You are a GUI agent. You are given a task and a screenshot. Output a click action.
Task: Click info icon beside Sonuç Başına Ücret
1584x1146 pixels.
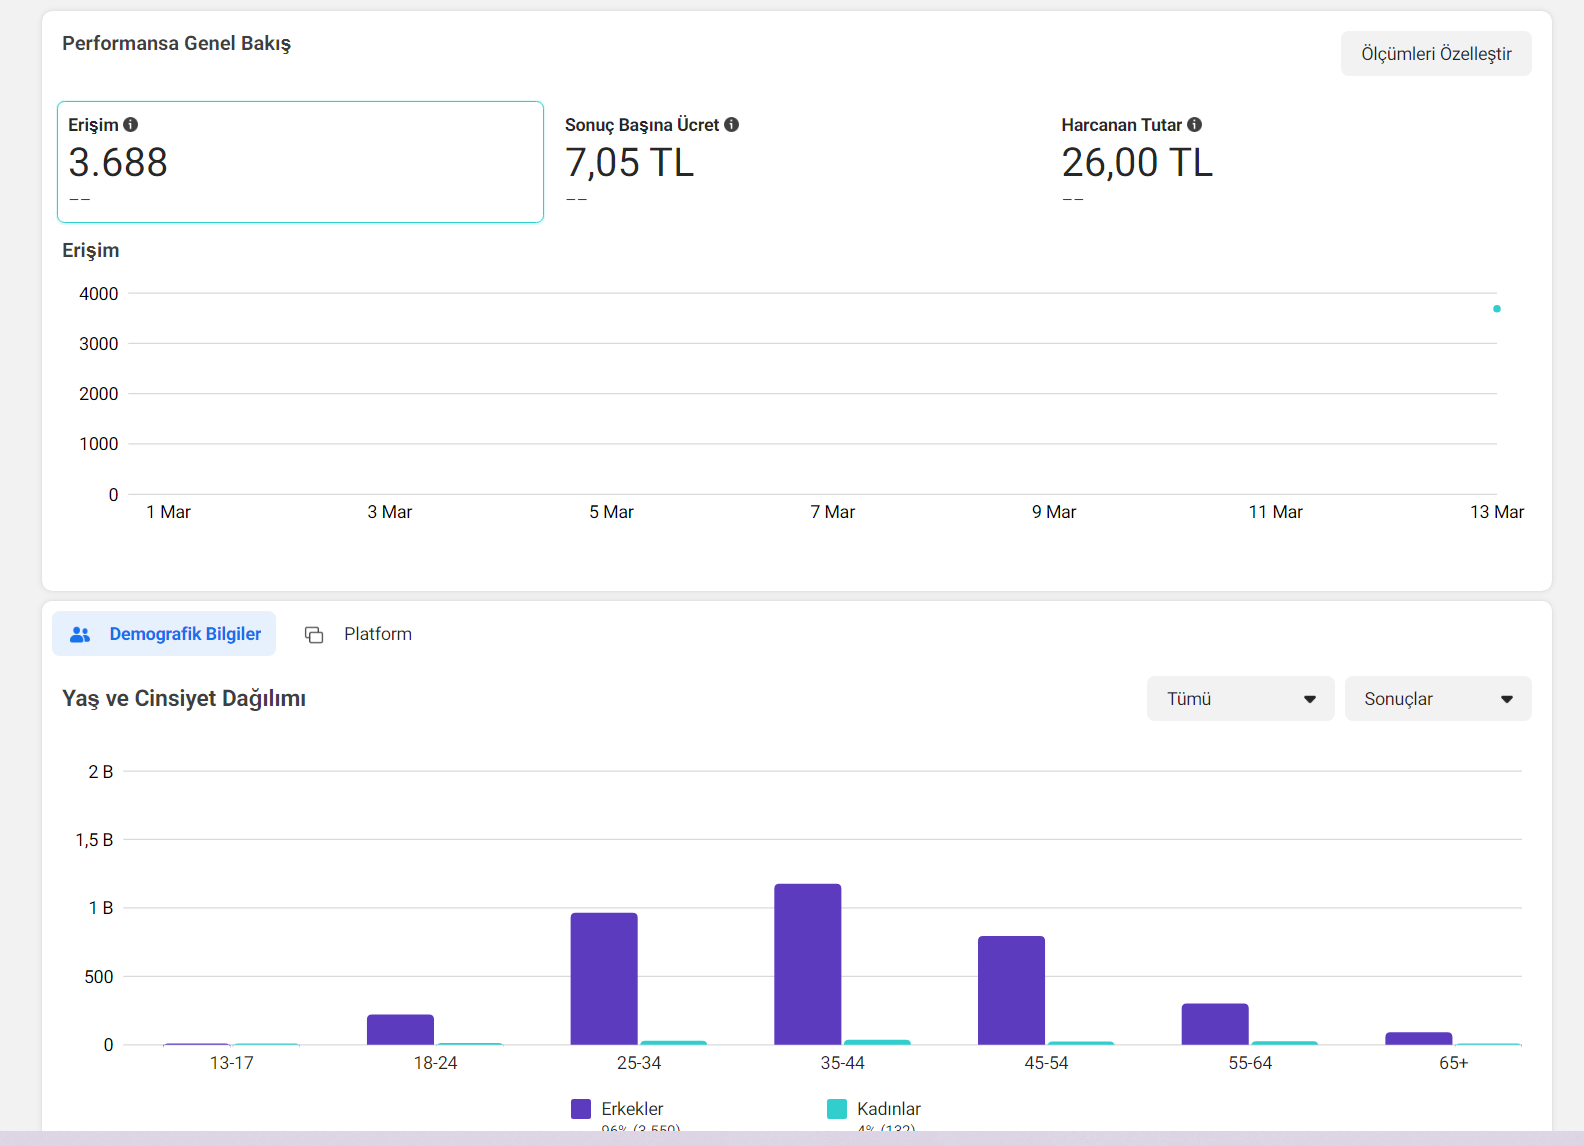click(732, 125)
